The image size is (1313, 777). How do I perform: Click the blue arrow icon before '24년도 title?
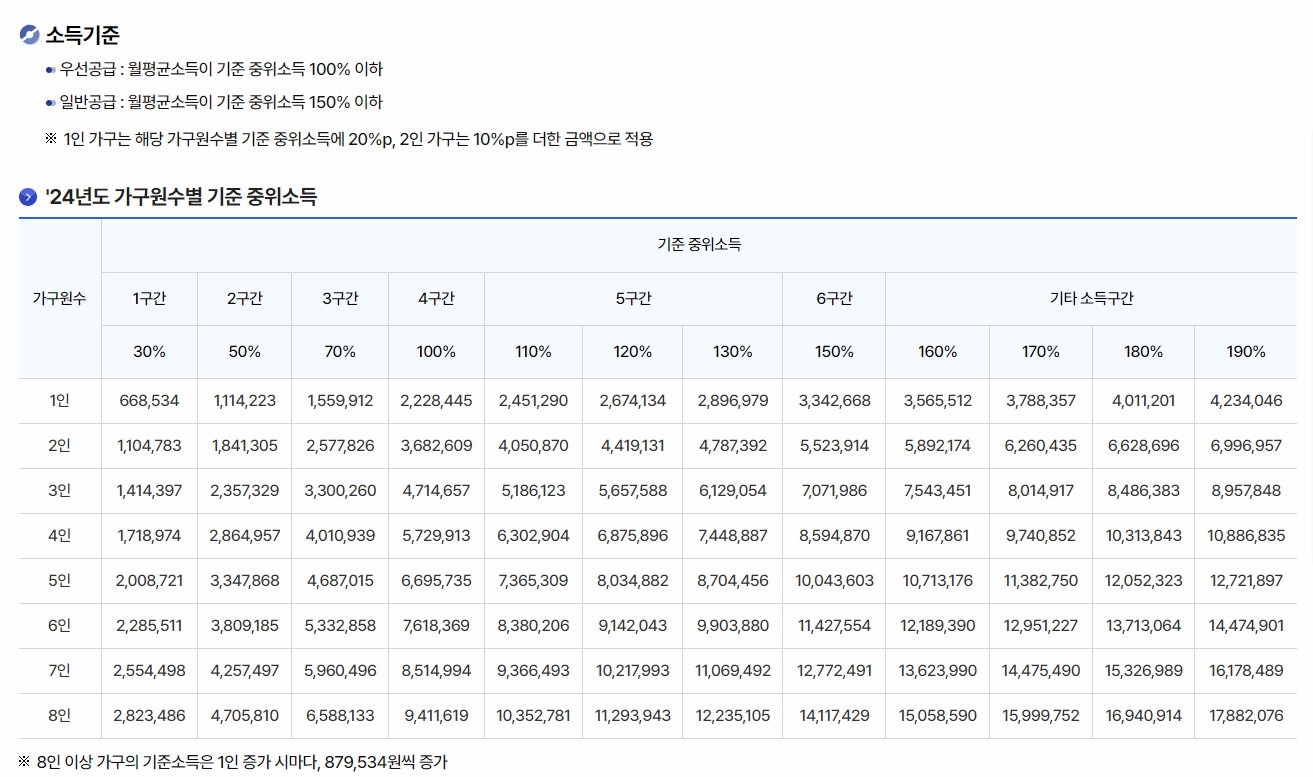[x=27, y=198]
